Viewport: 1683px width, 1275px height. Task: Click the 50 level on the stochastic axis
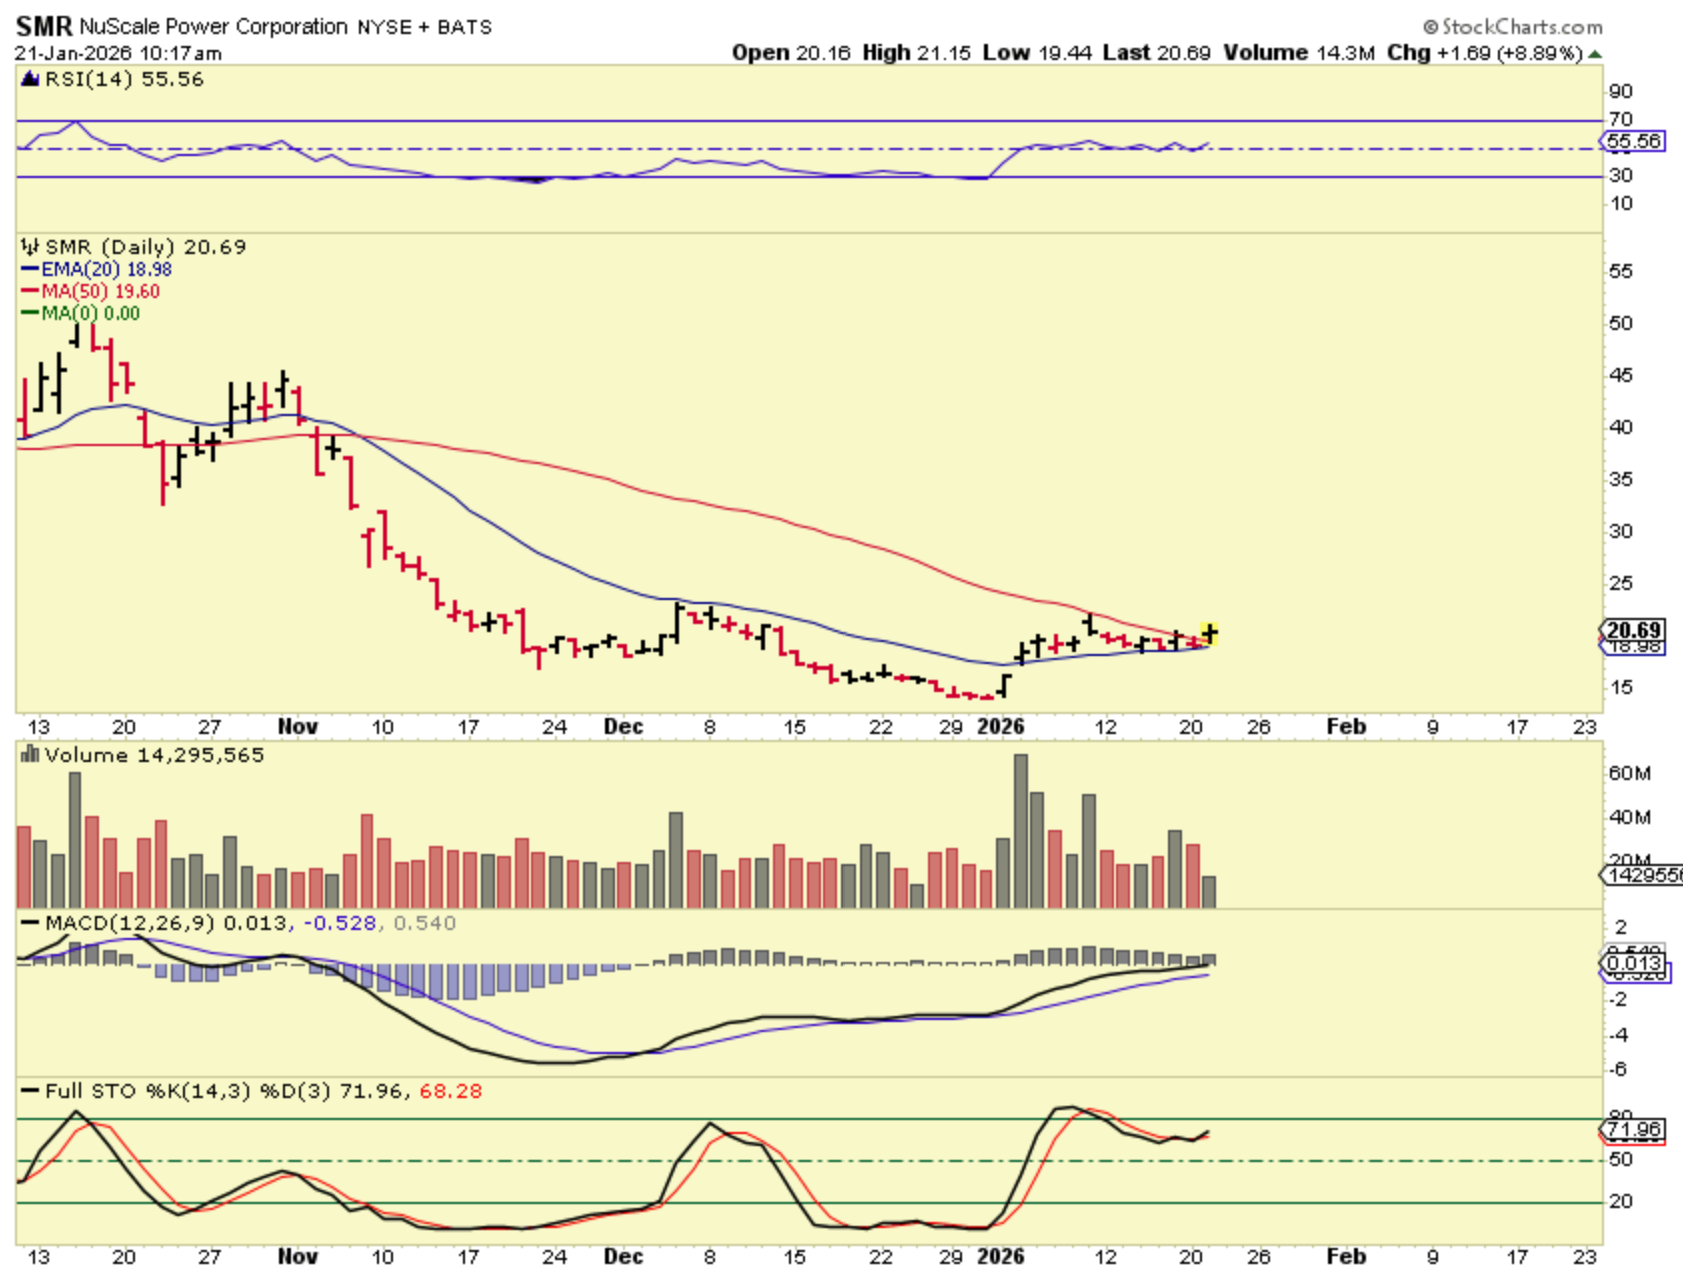tap(1620, 1160)
